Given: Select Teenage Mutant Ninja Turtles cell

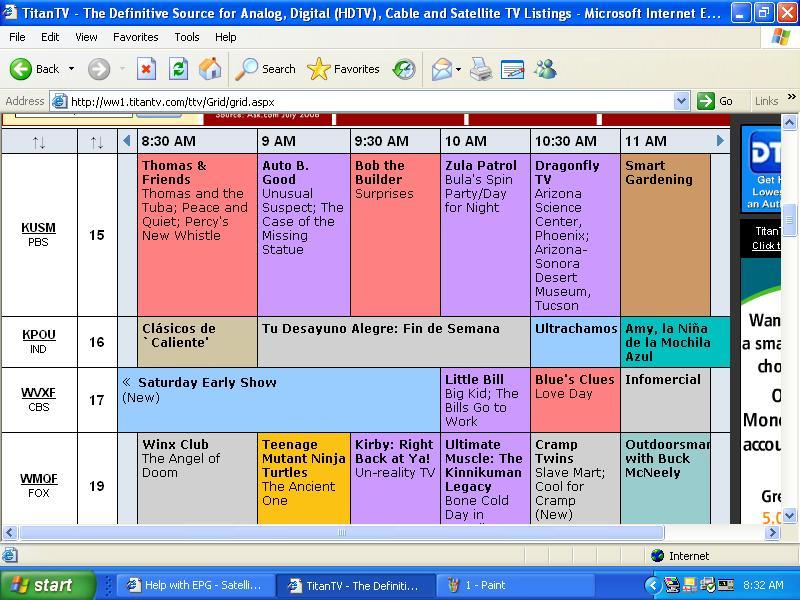Looking at the screenshot, I should coord(304,479).
